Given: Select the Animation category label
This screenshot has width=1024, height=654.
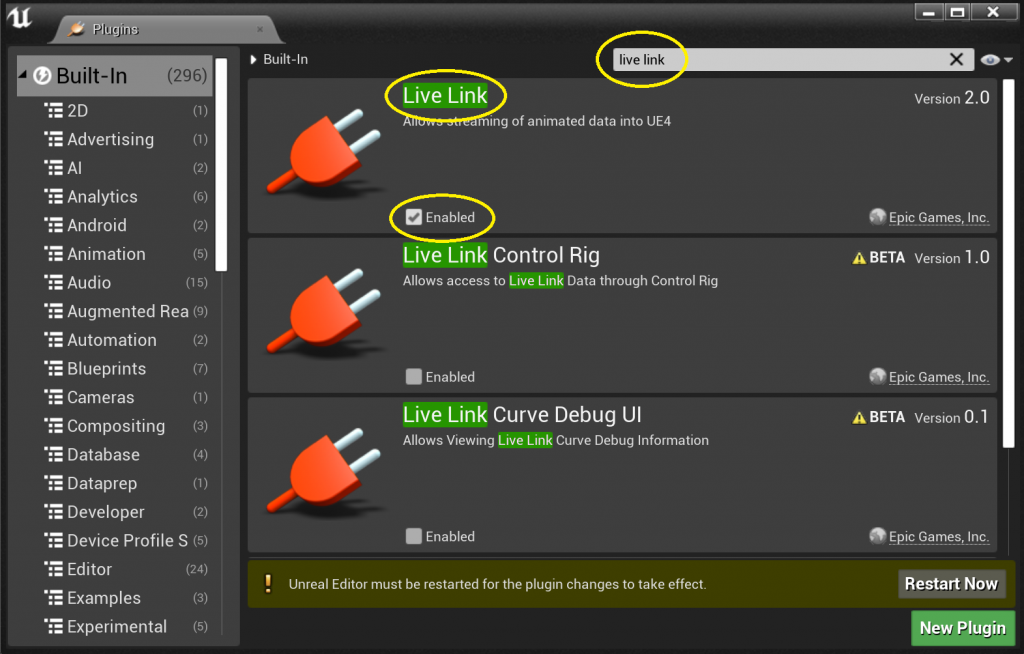Looking at the screenshot, I should [x=106, y=254].
